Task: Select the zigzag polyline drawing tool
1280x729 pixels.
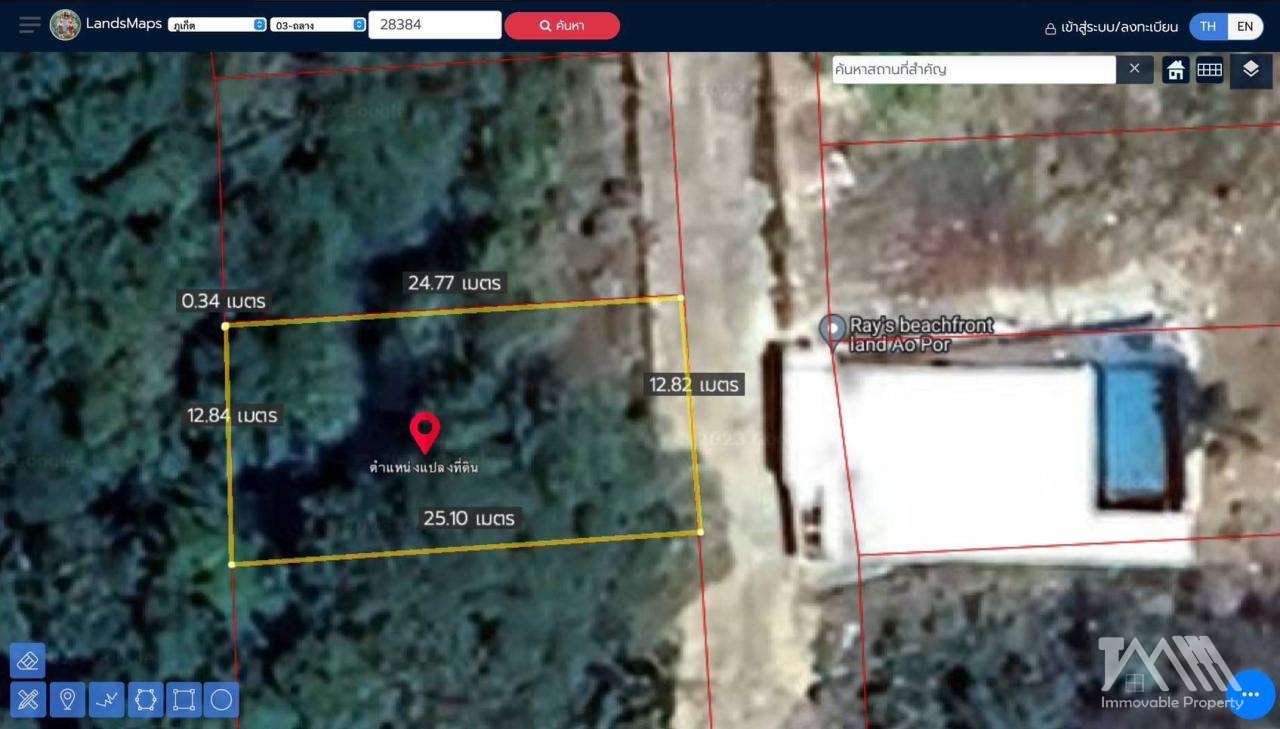Action: pos(106,700)
